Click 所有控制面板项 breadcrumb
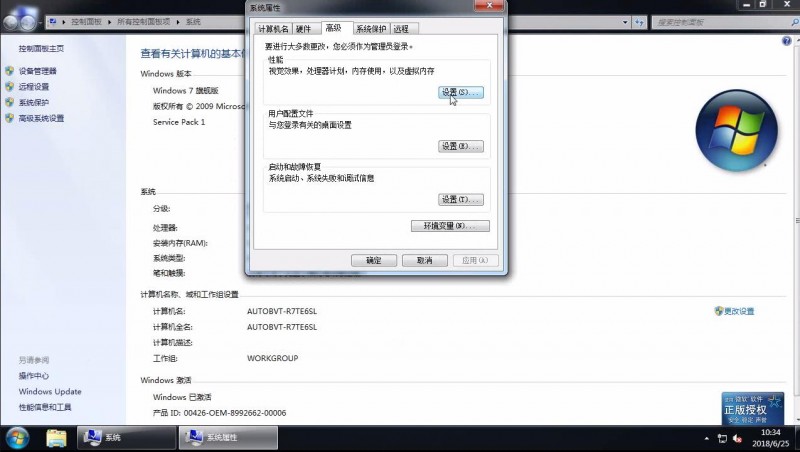 point(143,22)
